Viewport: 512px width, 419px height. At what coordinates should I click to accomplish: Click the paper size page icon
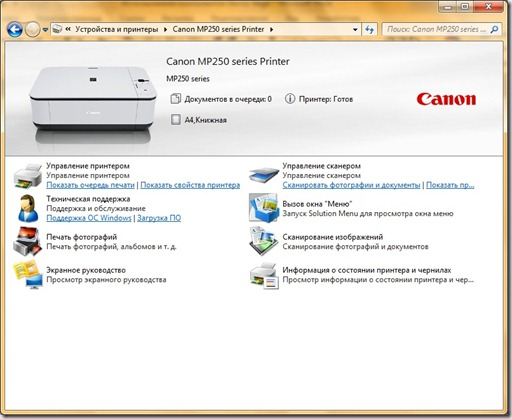coord(175,120)
